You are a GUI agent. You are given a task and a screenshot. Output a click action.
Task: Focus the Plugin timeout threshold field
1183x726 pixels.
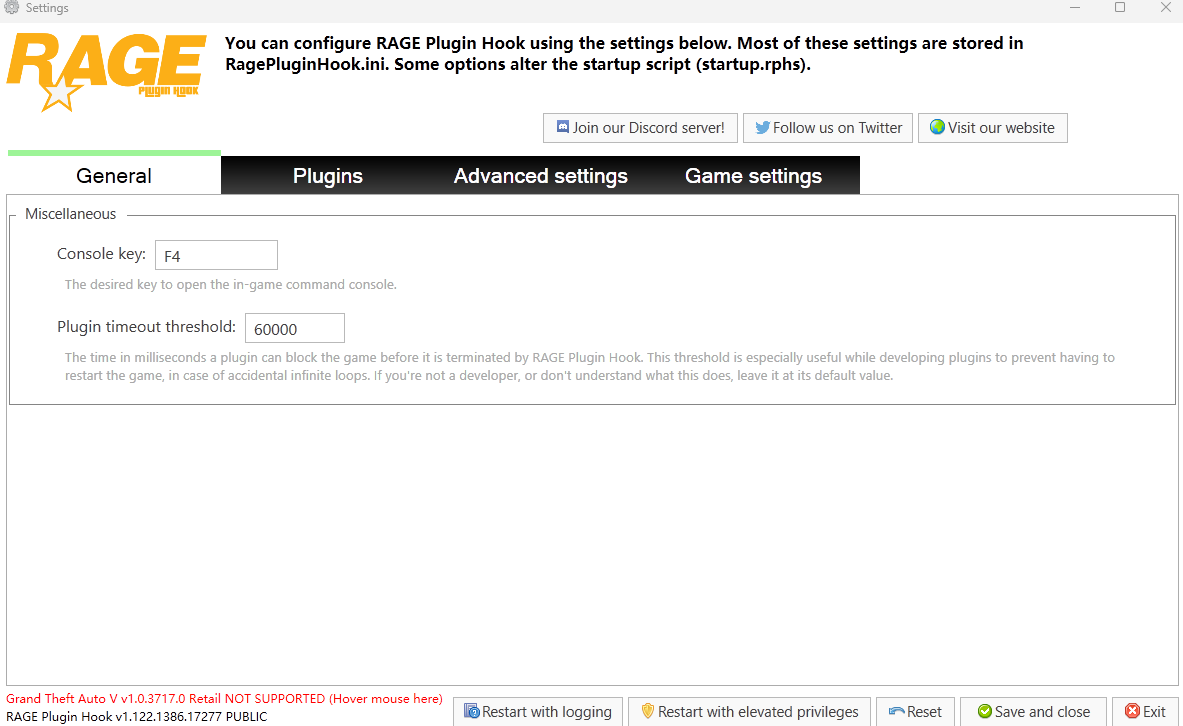pyautogui.click(x=294, y=328)
